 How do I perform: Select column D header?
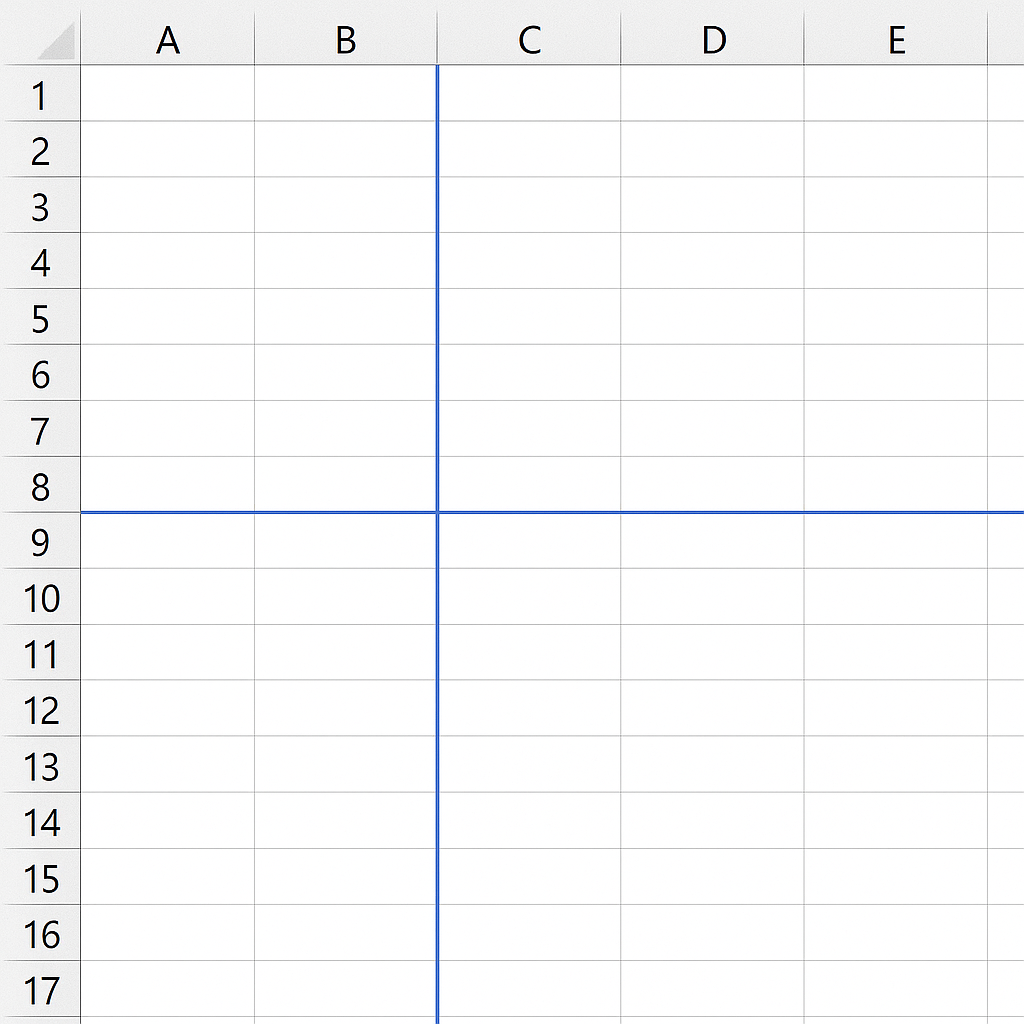click(x=712, y=39)
